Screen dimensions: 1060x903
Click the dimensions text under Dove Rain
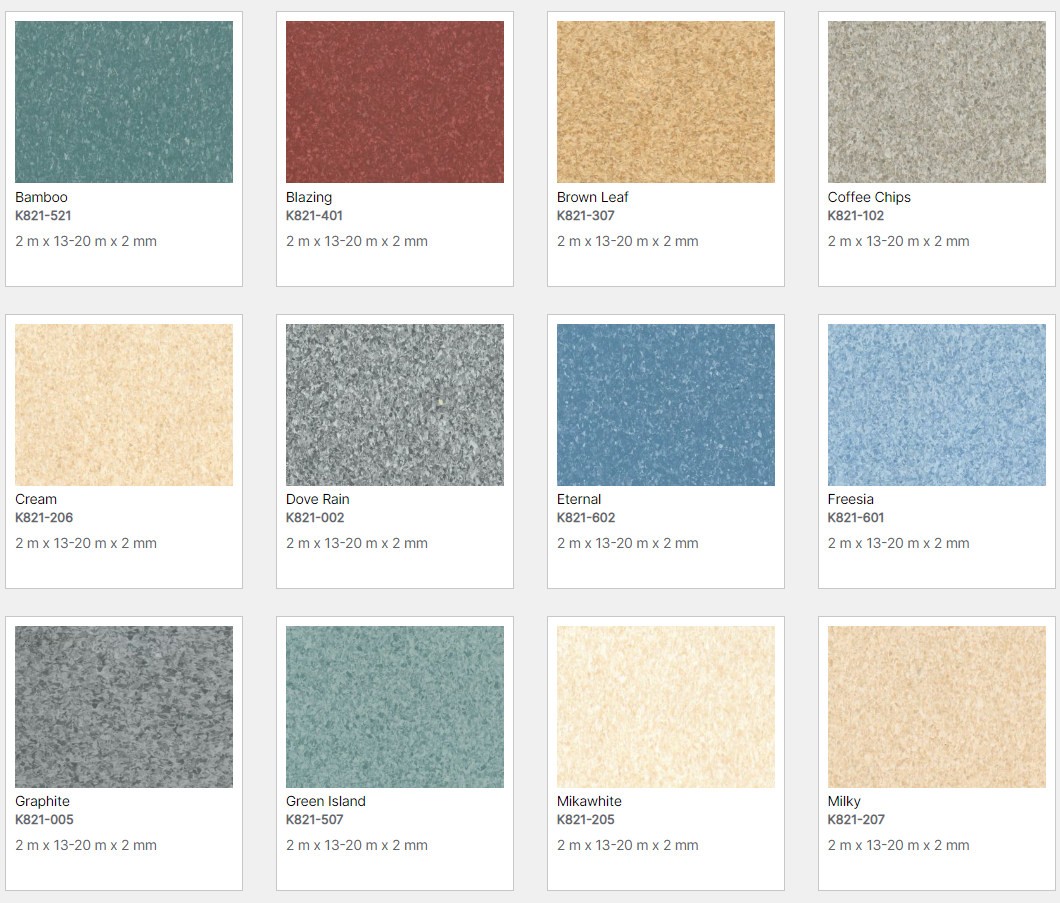357,543
